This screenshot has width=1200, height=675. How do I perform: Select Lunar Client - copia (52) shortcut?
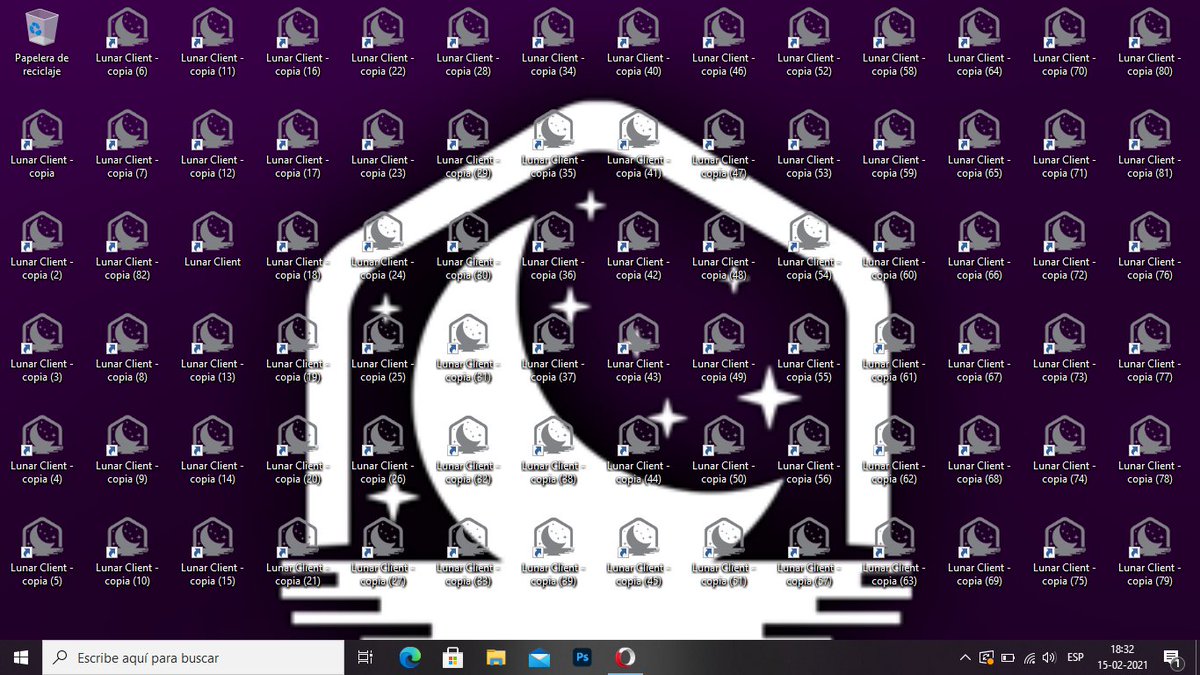point(809,44)
